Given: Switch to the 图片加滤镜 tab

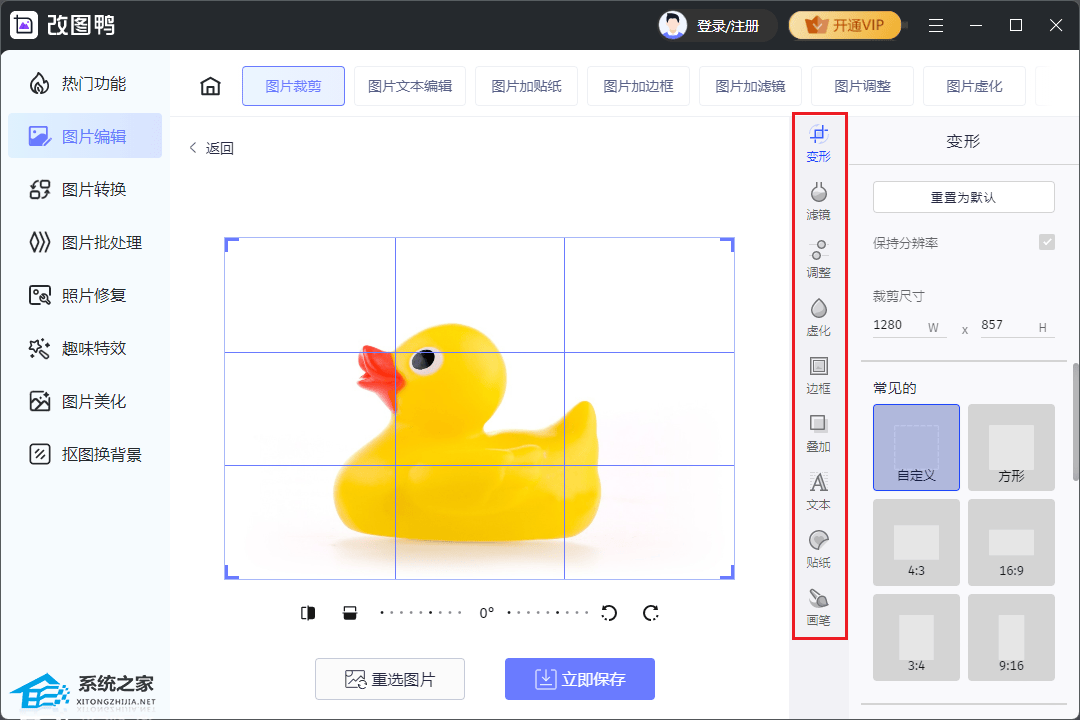Looking at the screenshot, I should click(x=750, y=86).
